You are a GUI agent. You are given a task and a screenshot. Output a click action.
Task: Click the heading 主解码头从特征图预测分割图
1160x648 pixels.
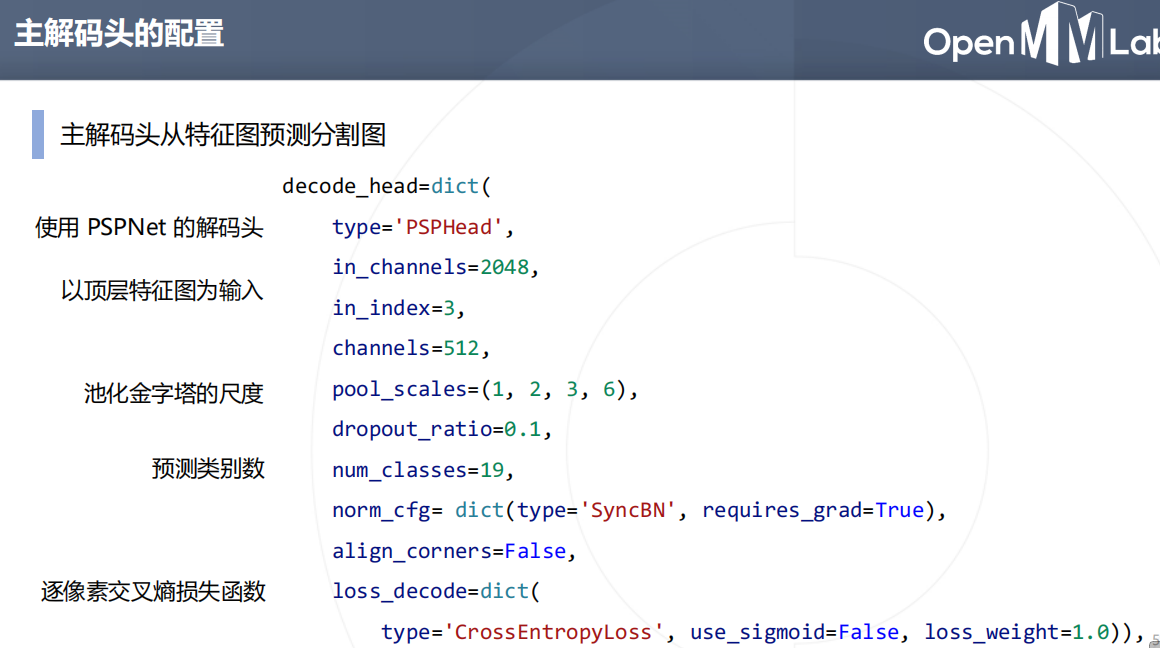point(223,135)
